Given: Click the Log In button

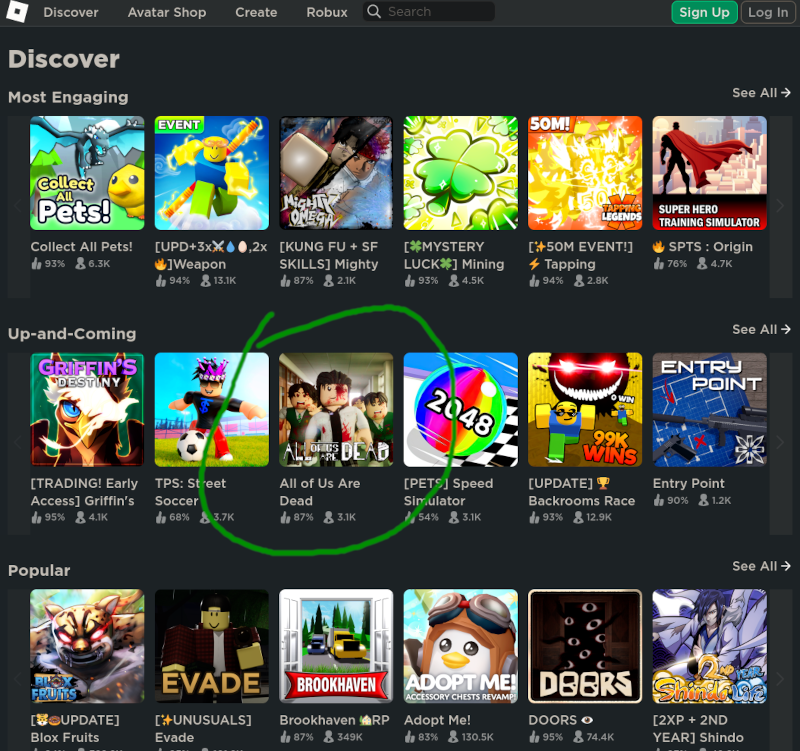Looking at the screenshot, I should [768, 12].
